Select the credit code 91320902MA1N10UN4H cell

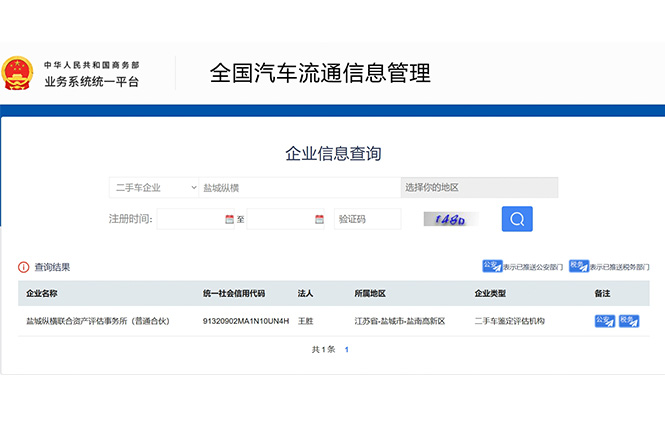point(245,321)
